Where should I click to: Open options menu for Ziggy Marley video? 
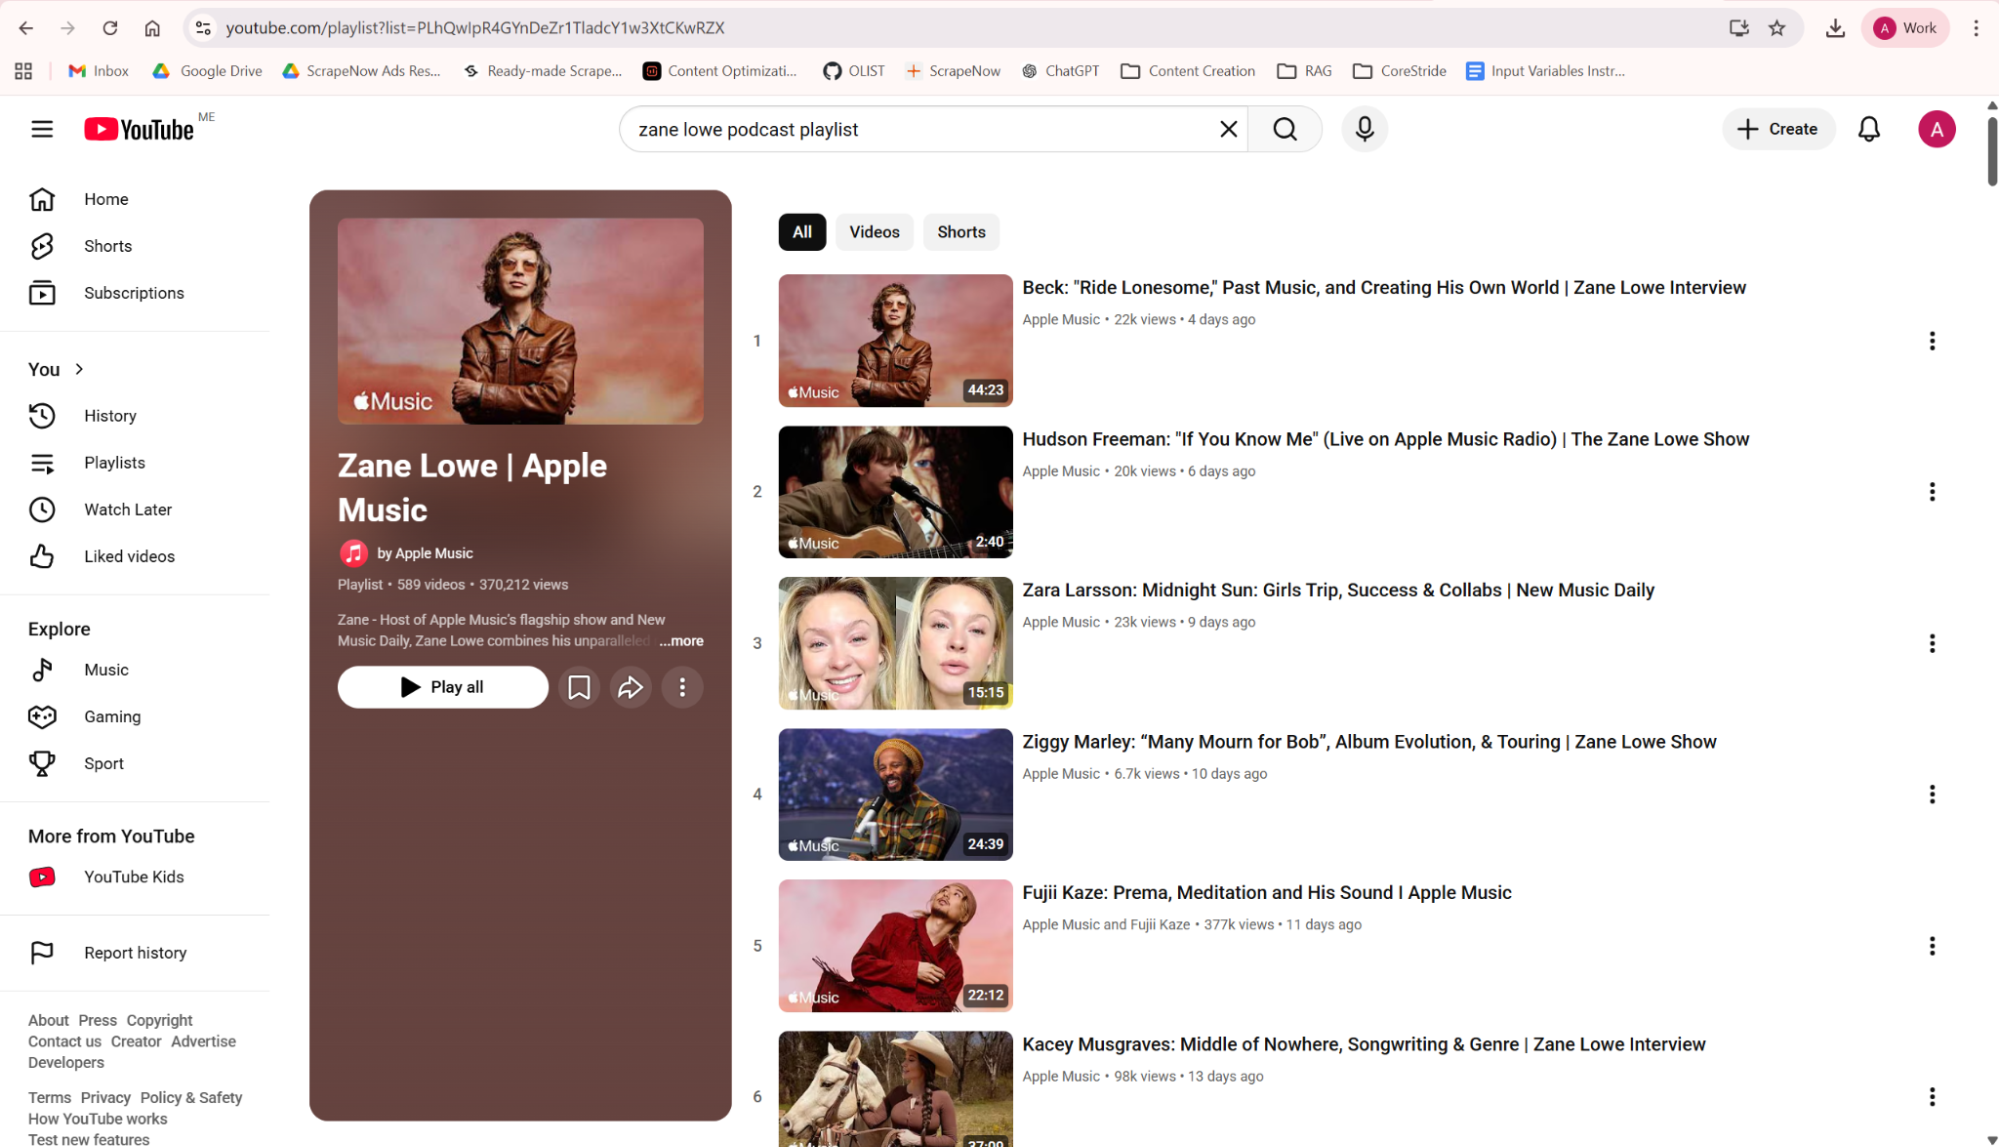pos(1931,794)
